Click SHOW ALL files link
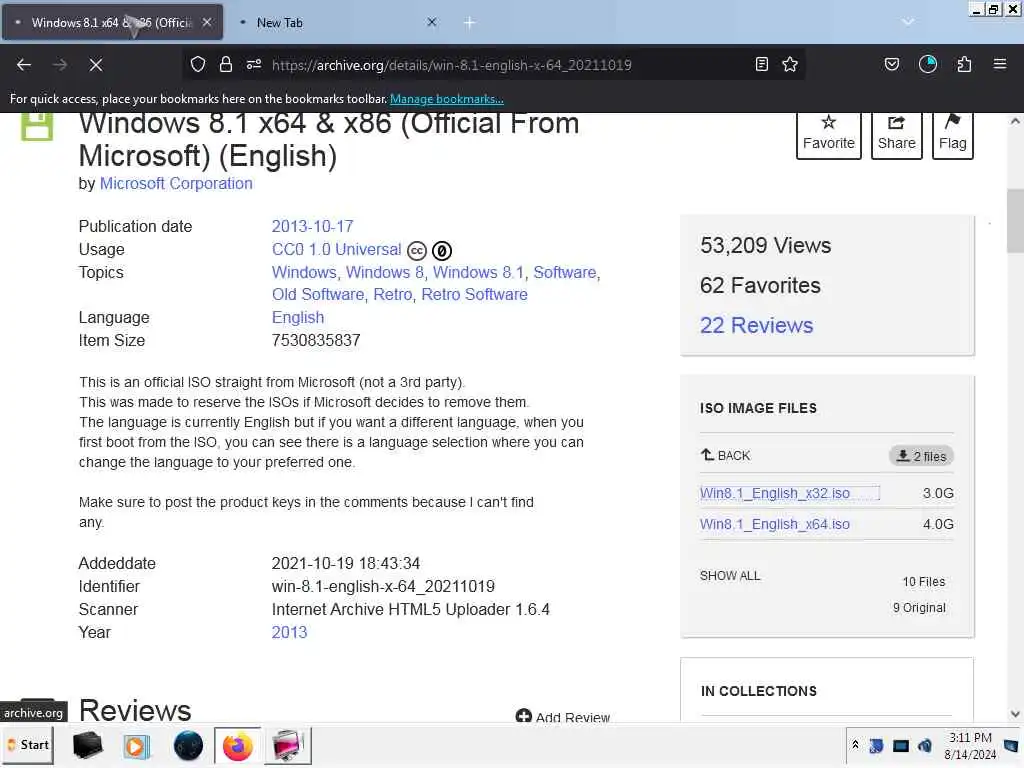This screenshot has width=1024, height=768. pyautogui.click(x=730, y=575)
